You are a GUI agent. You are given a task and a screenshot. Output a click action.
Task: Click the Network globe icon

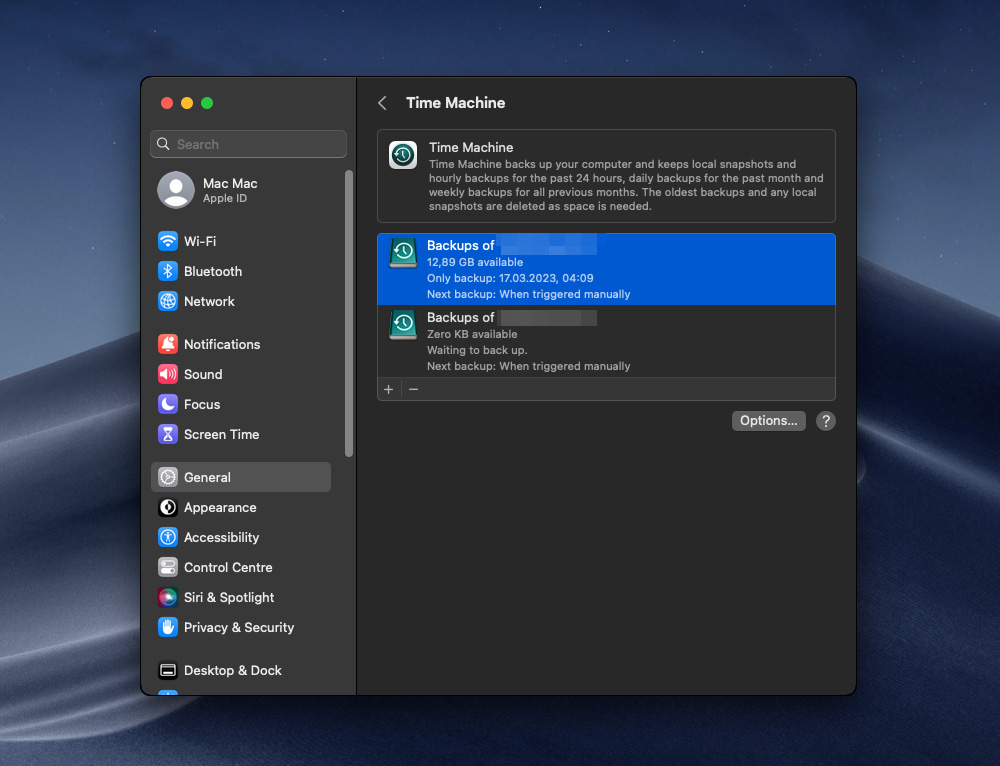pyautogui.click(x=168, y=301)
